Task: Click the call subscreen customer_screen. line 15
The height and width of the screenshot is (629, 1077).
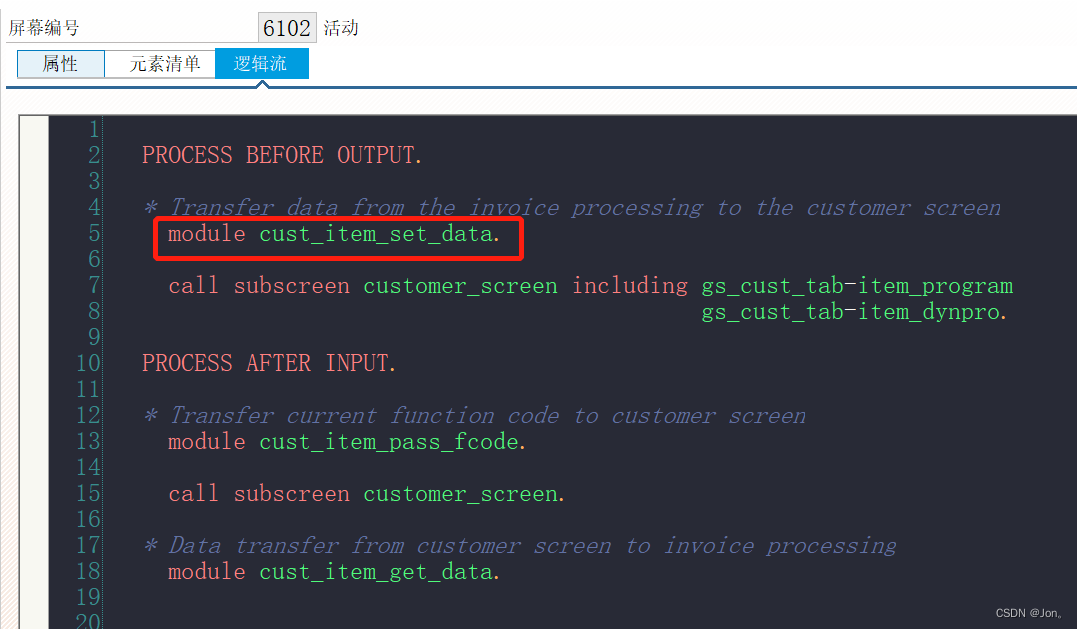Action: [x=367, y=494]
